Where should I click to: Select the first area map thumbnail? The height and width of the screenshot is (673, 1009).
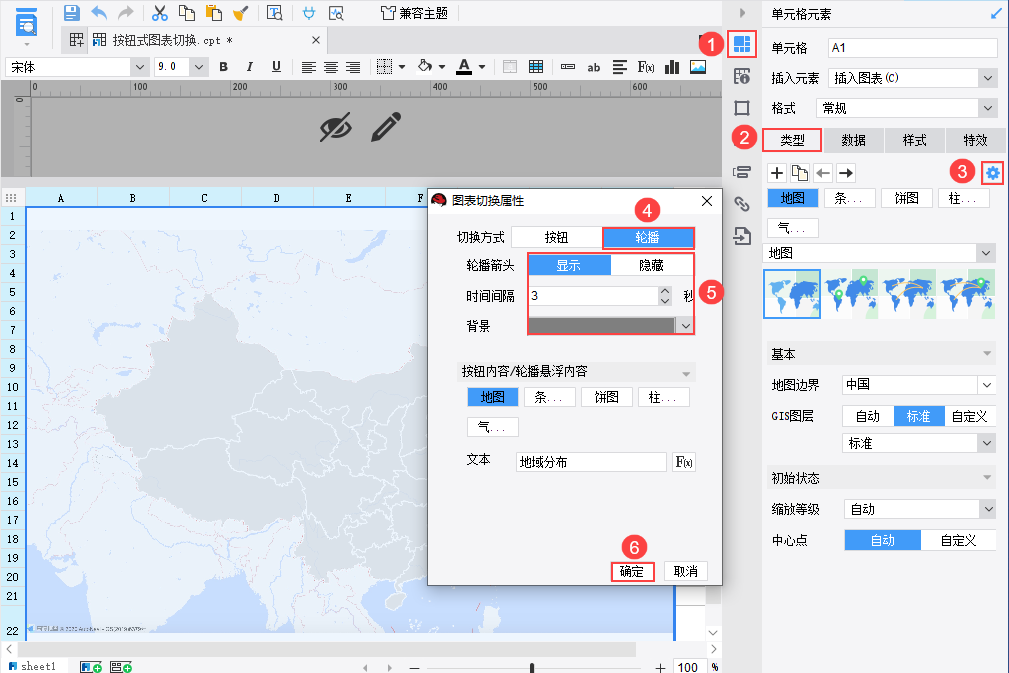(x=792, y=294)
